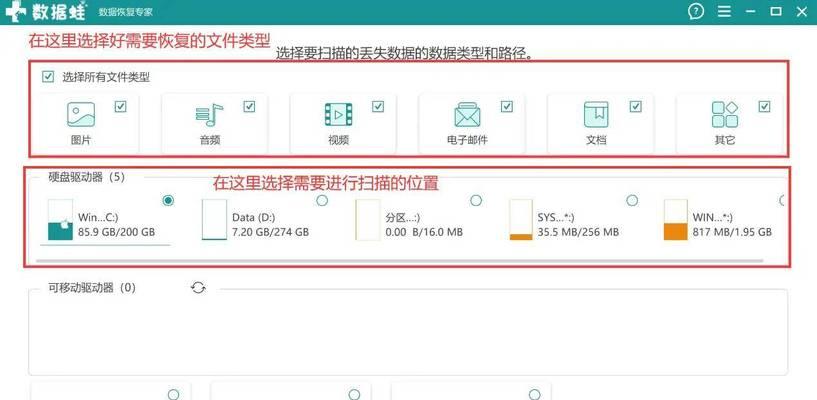
Task: Uncheck the 音频 file type checkbox
Action: [249, 107]
